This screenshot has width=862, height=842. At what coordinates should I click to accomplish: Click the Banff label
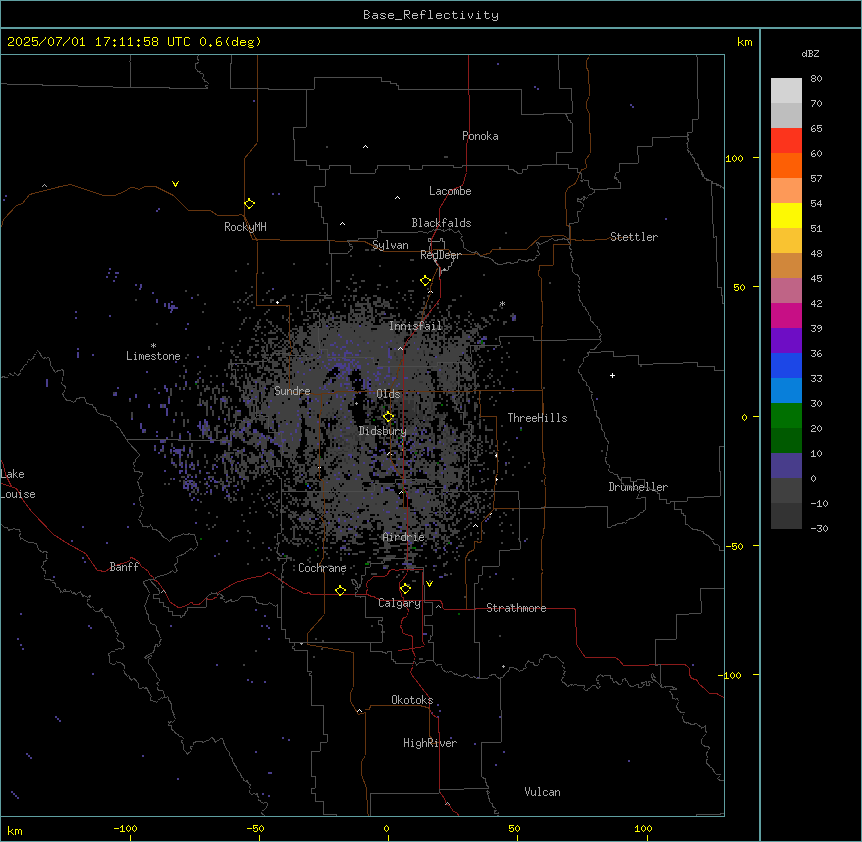click(x=124, y=567)
